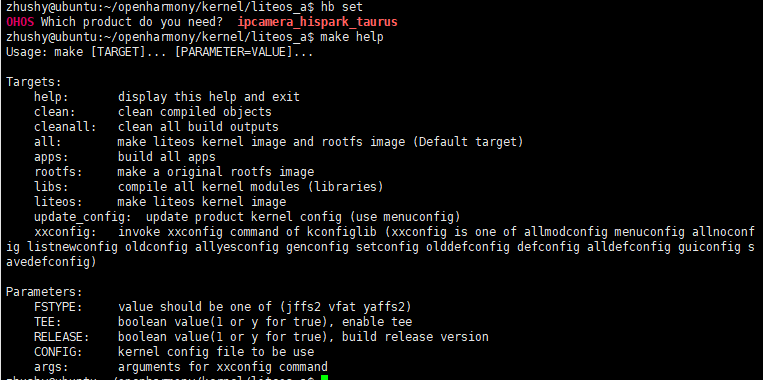Image resolution: width=763 pixels, height=380 pixels.
Task: Click the 'Targets:' heading
Action: pos(34,82)
